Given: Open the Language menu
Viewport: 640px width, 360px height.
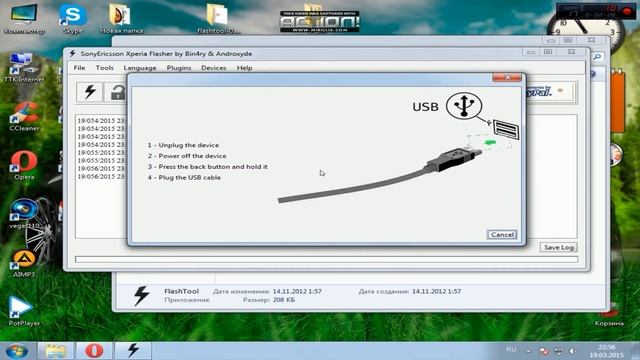Looking at the screenshot, I should pos(140,68).
